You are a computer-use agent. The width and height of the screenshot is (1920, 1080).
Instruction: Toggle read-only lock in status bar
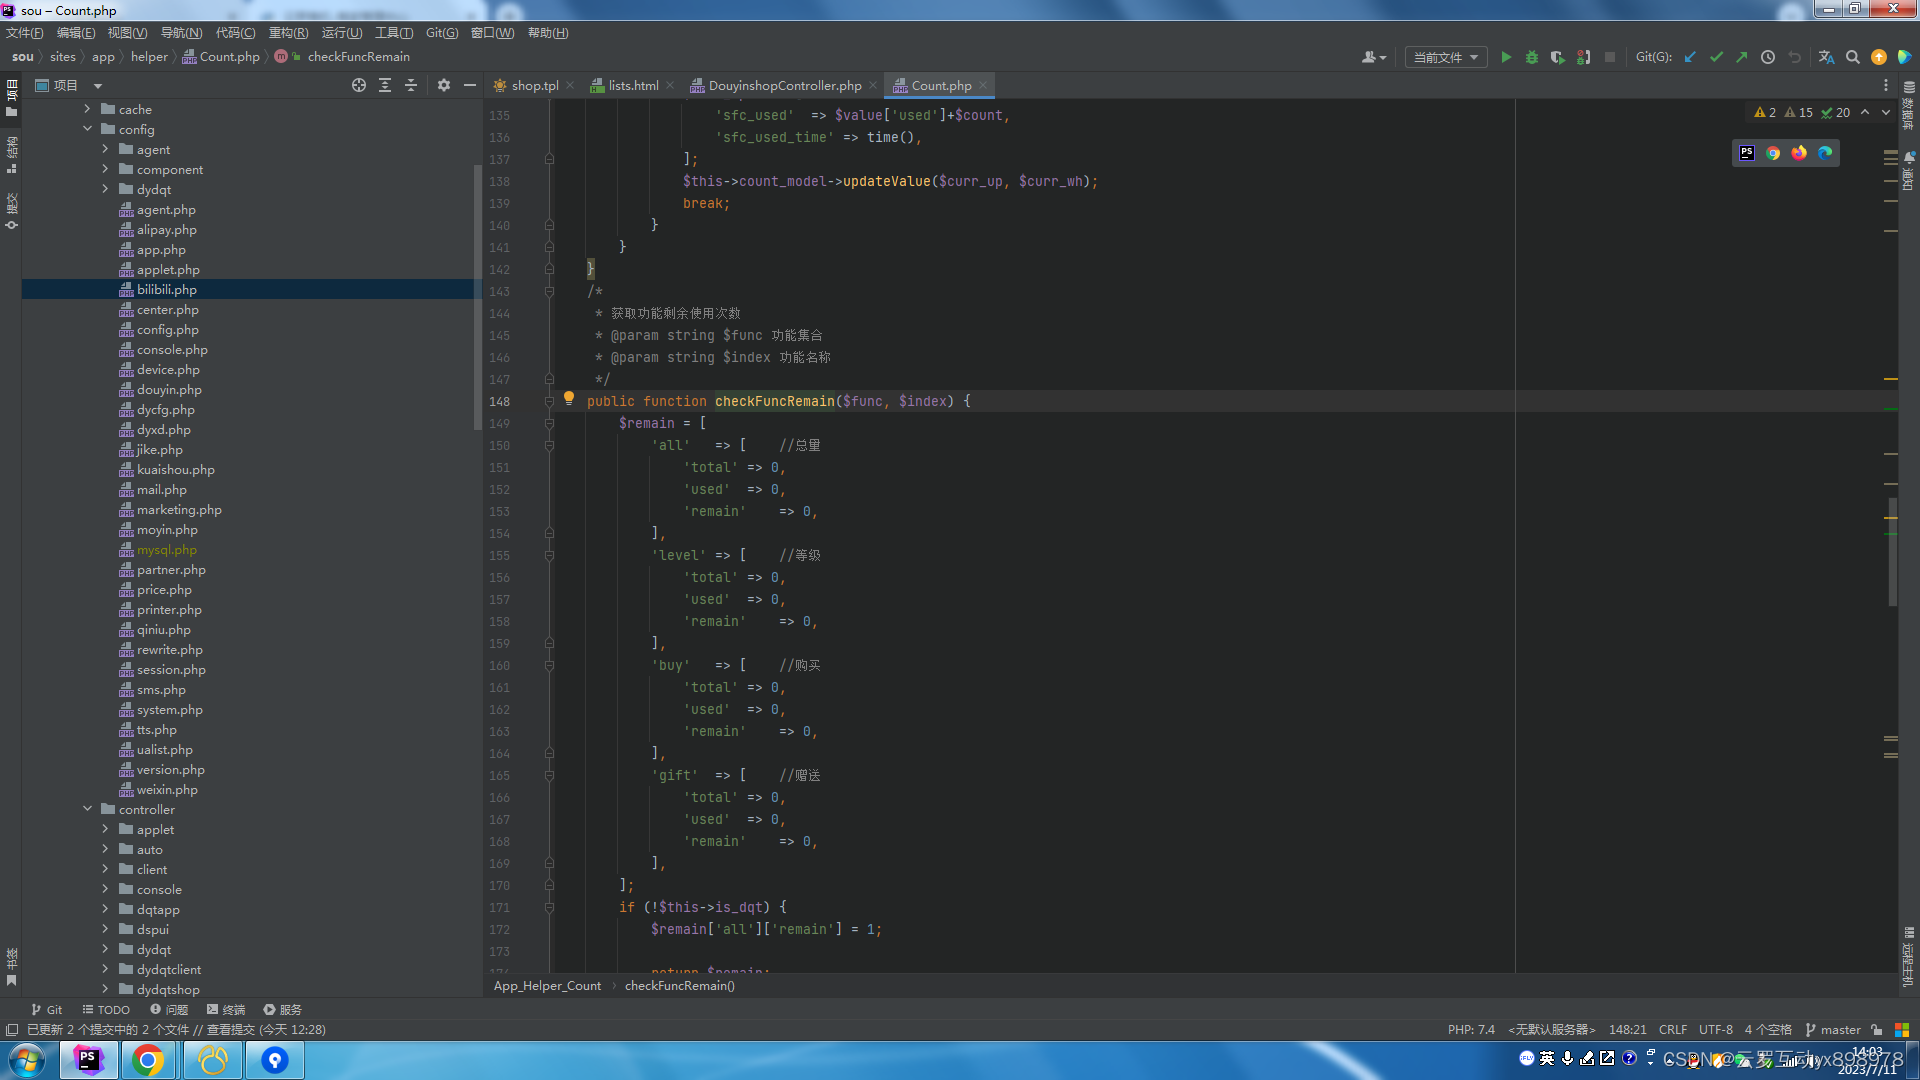pos(1877,1030)
